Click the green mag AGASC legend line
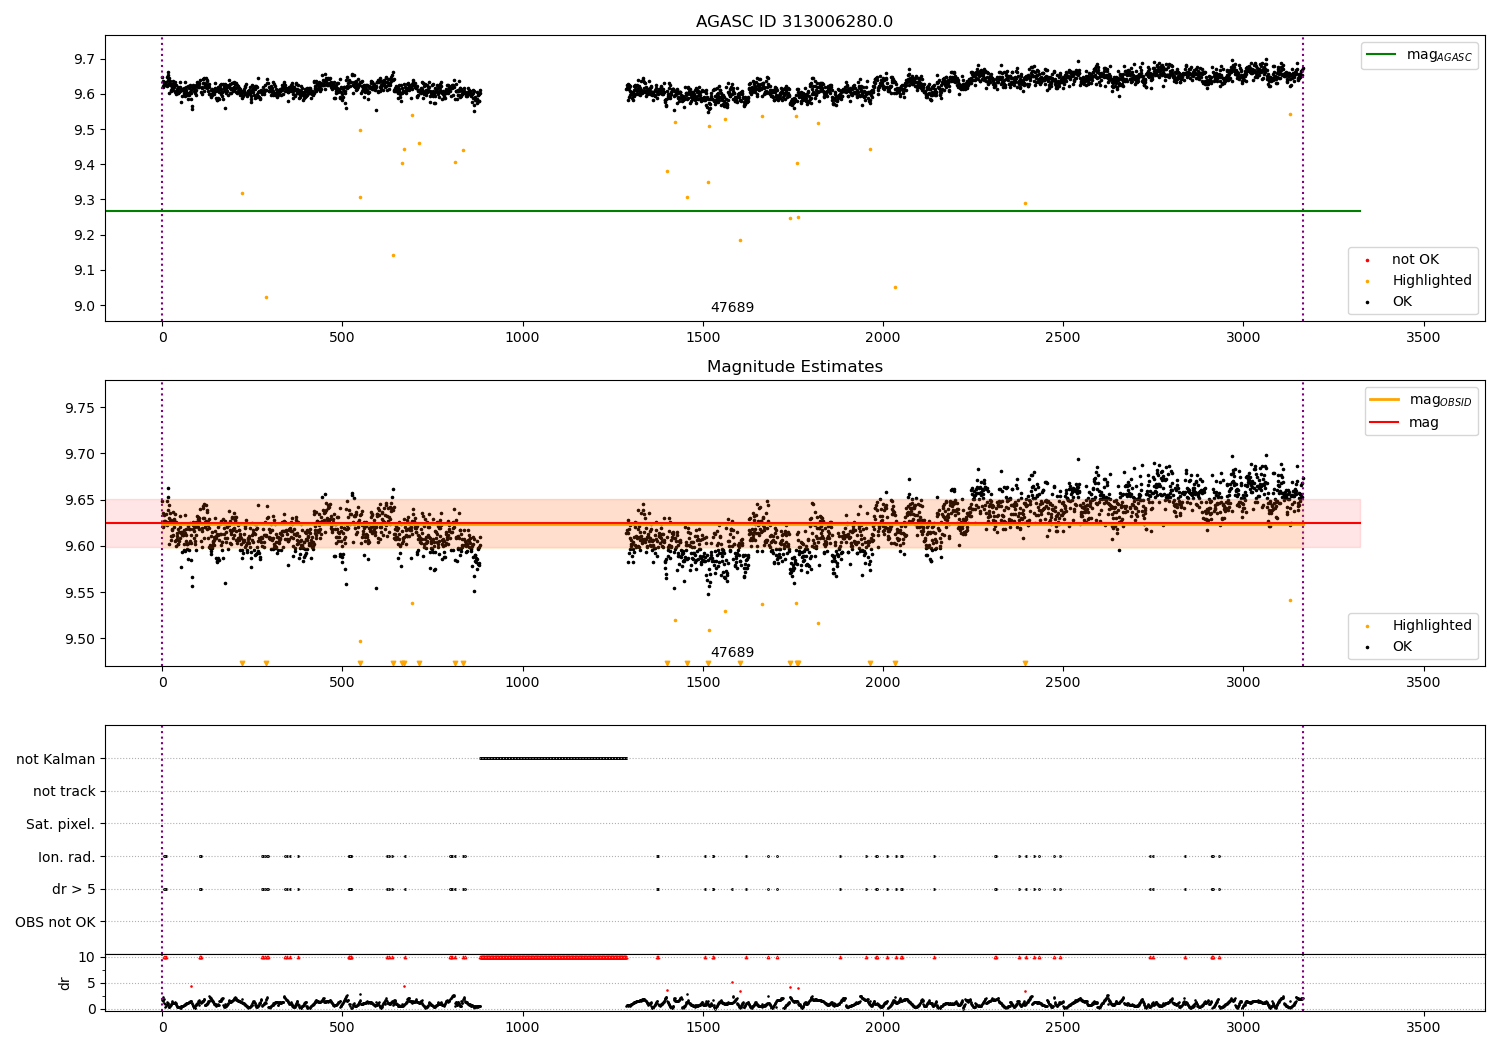 1381,55
